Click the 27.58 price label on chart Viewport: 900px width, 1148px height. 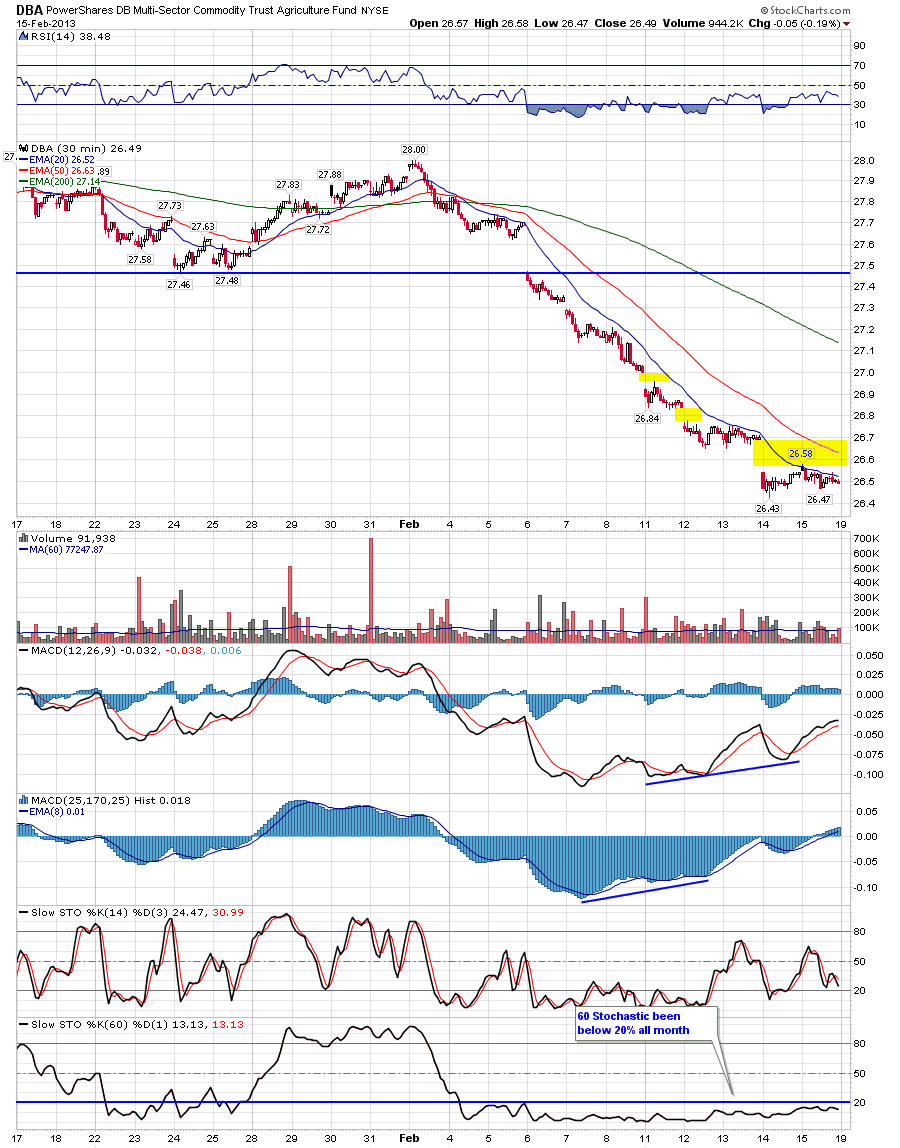[140, 259]
